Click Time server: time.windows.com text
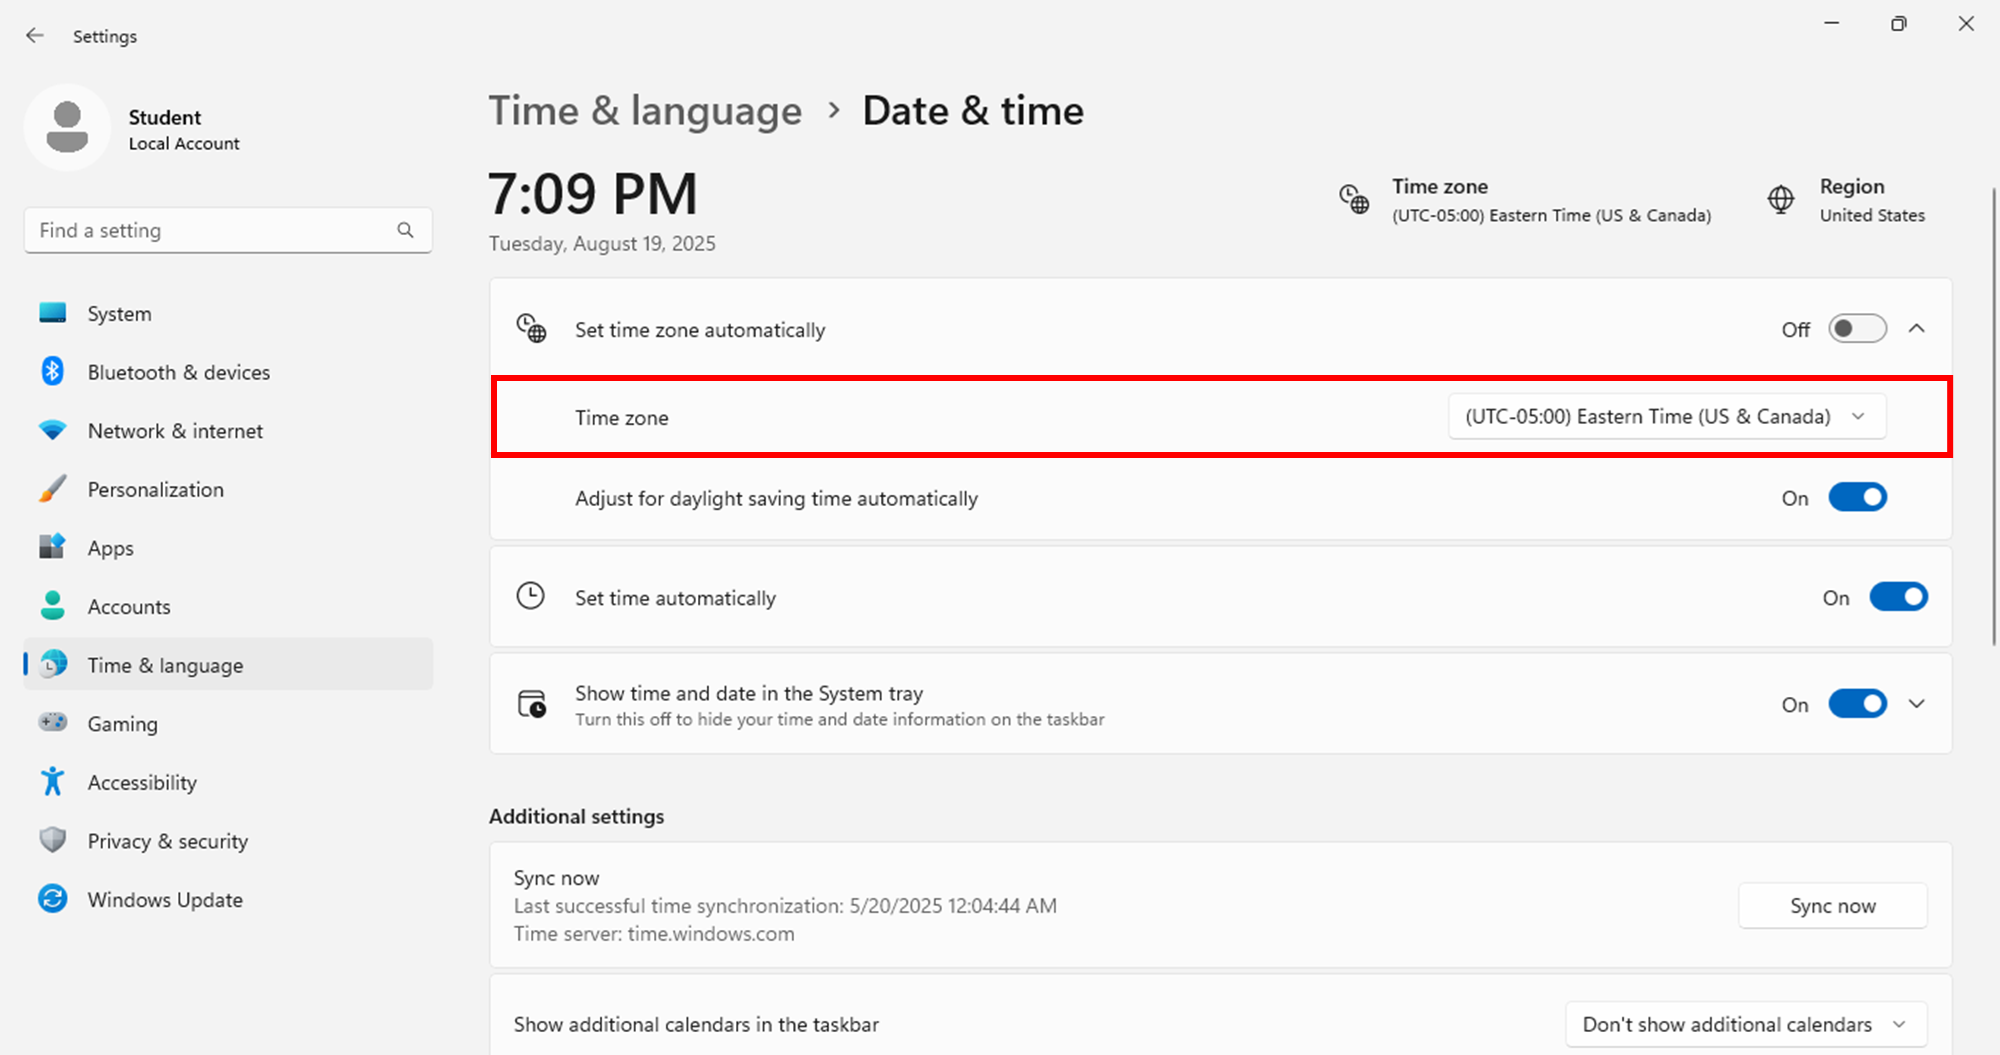The width and height of the screenshot is (2000, 1055). 654,934
